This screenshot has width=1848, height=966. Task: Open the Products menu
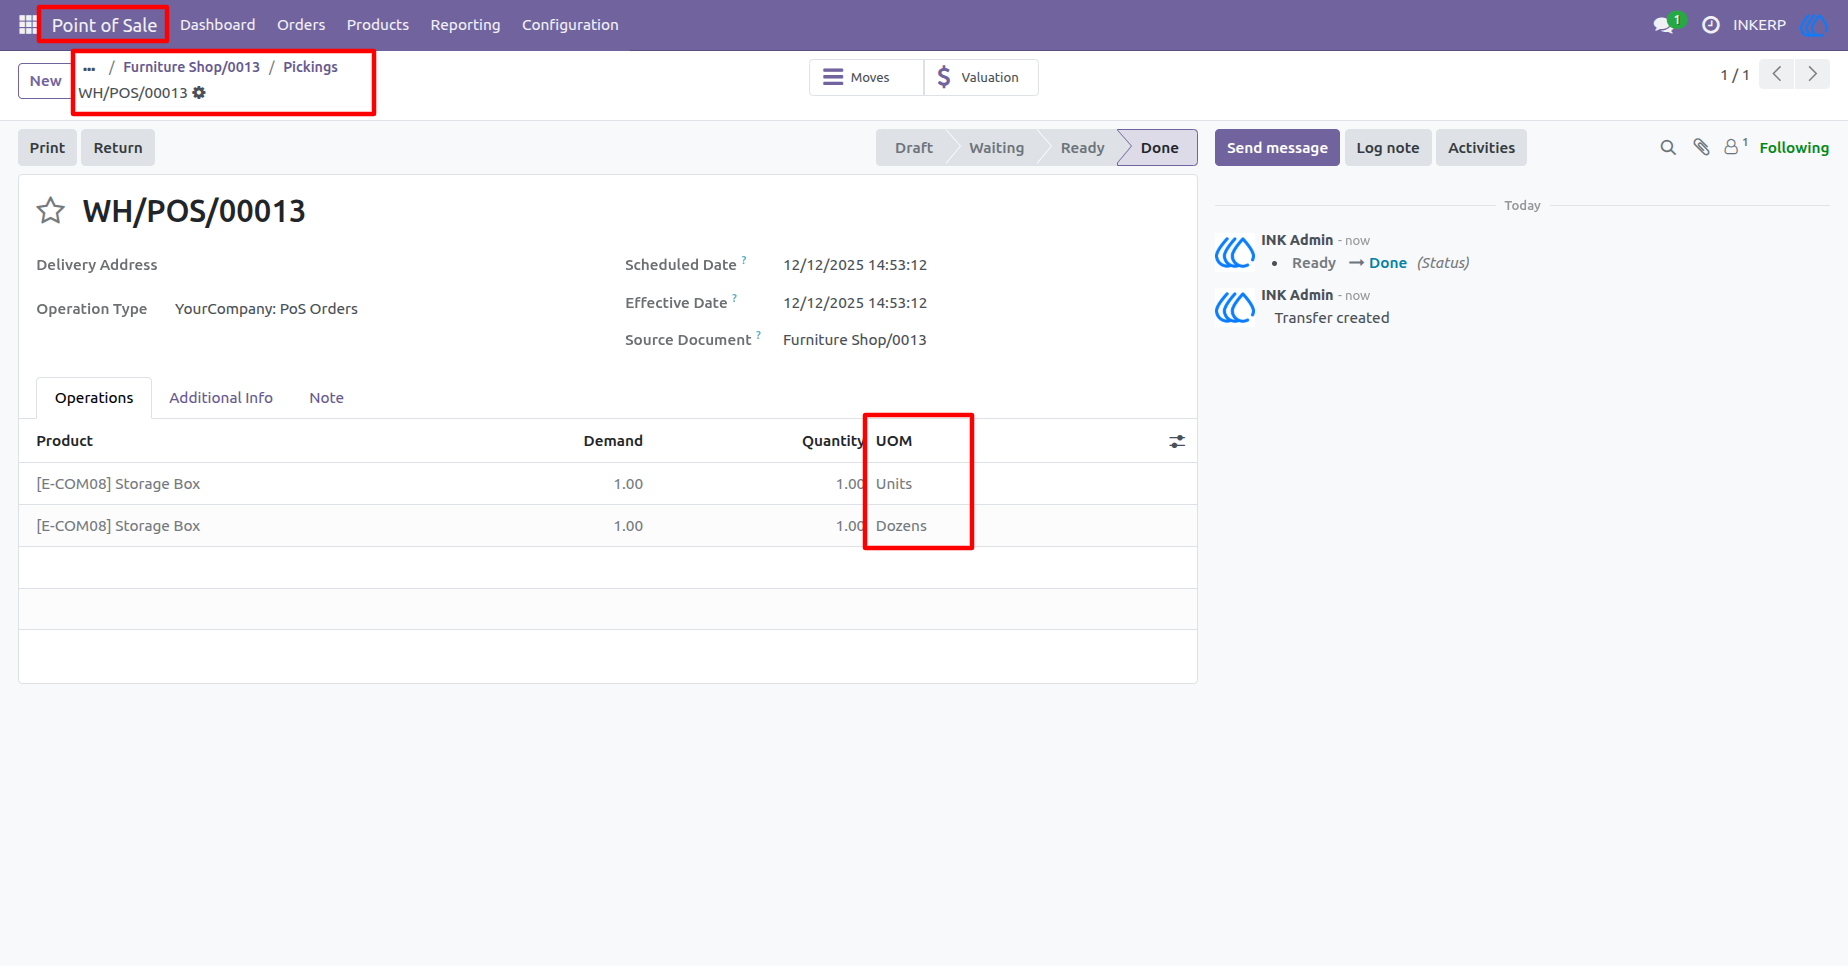point(378,25)
